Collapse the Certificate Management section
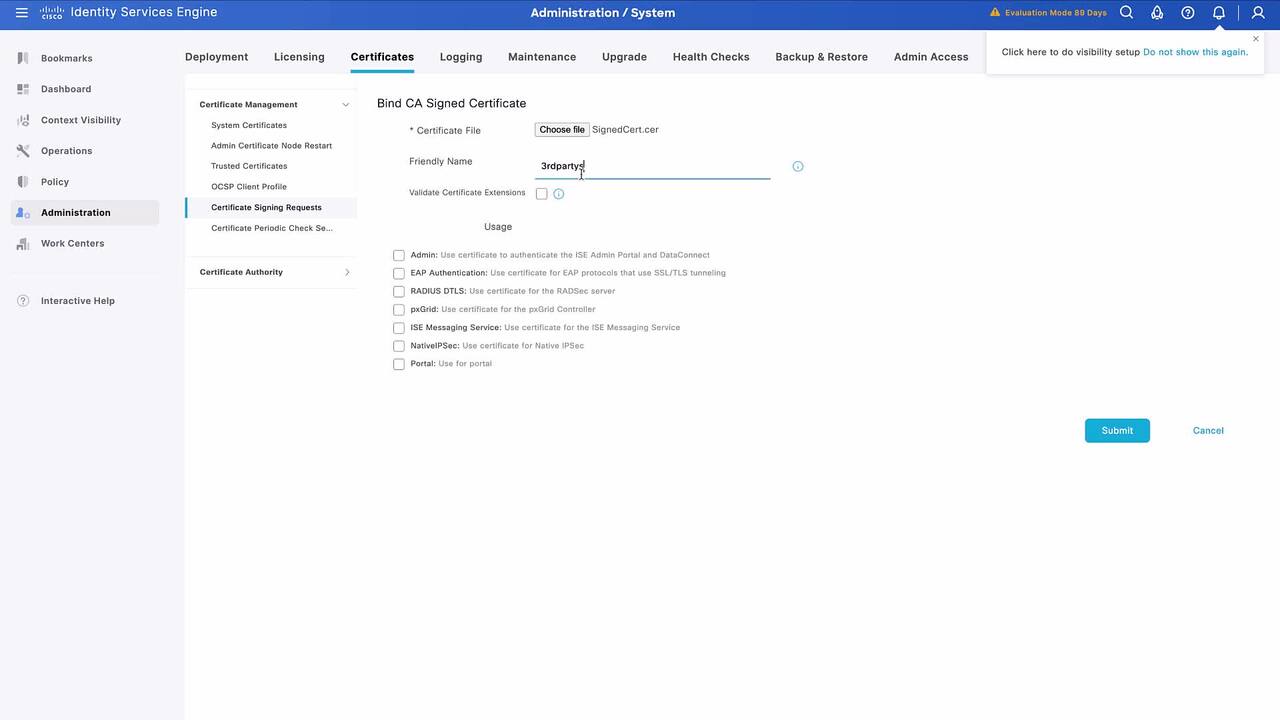 coord(346,104)
